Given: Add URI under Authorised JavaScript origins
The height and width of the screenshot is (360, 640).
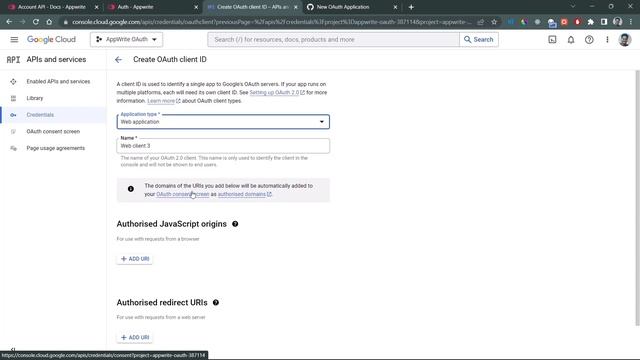Looking at the screenshot, I should tap(135, 259).
